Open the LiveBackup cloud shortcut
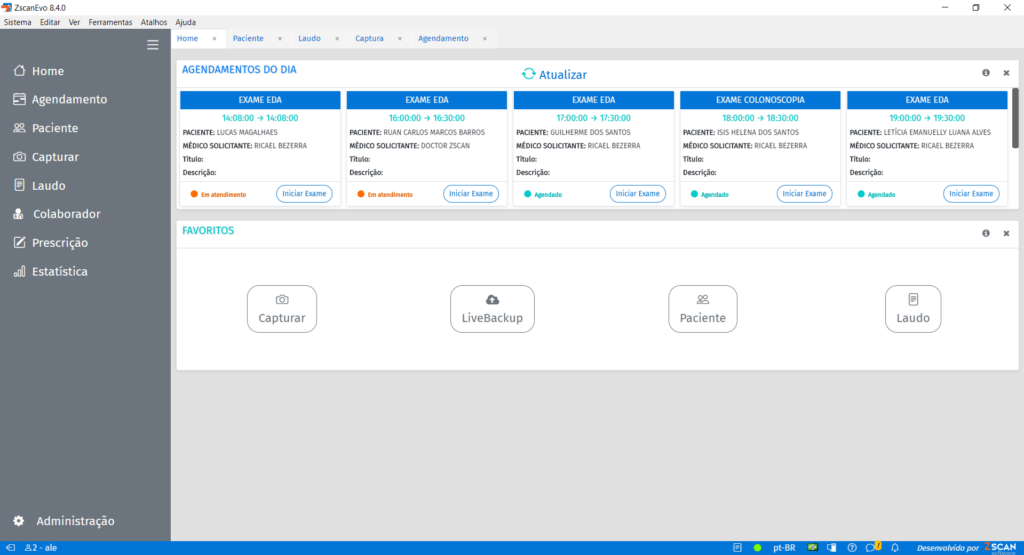Viewport: 1024px width, 555px height. click(x=492, y=309)
